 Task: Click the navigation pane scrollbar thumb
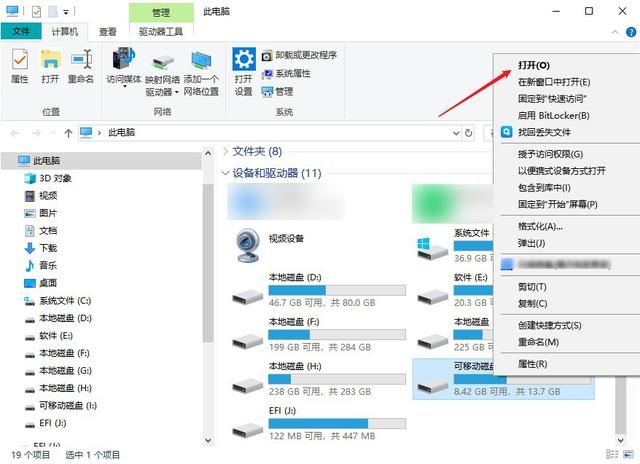[x=208, y=263]
